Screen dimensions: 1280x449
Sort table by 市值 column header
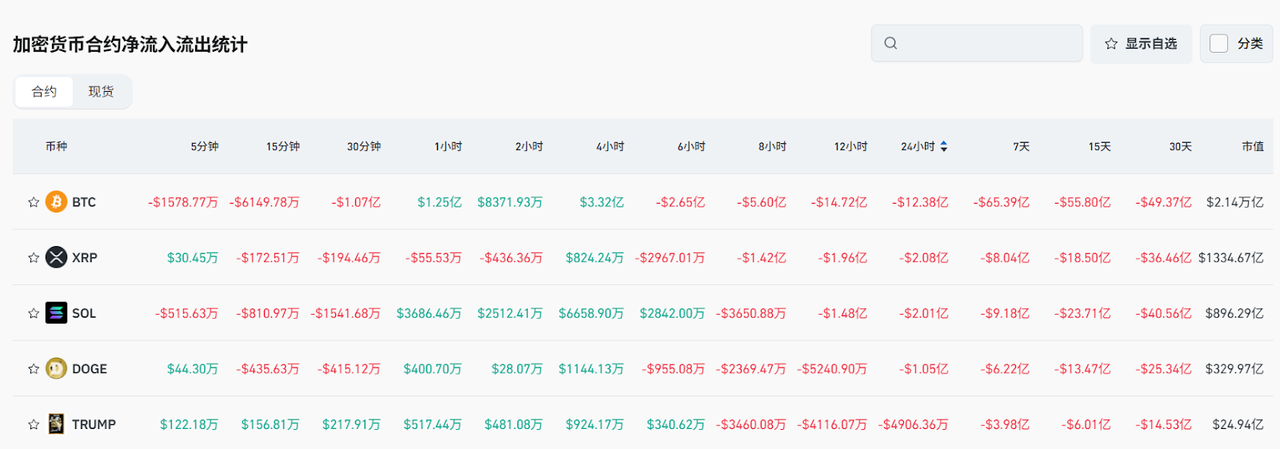1252,146
